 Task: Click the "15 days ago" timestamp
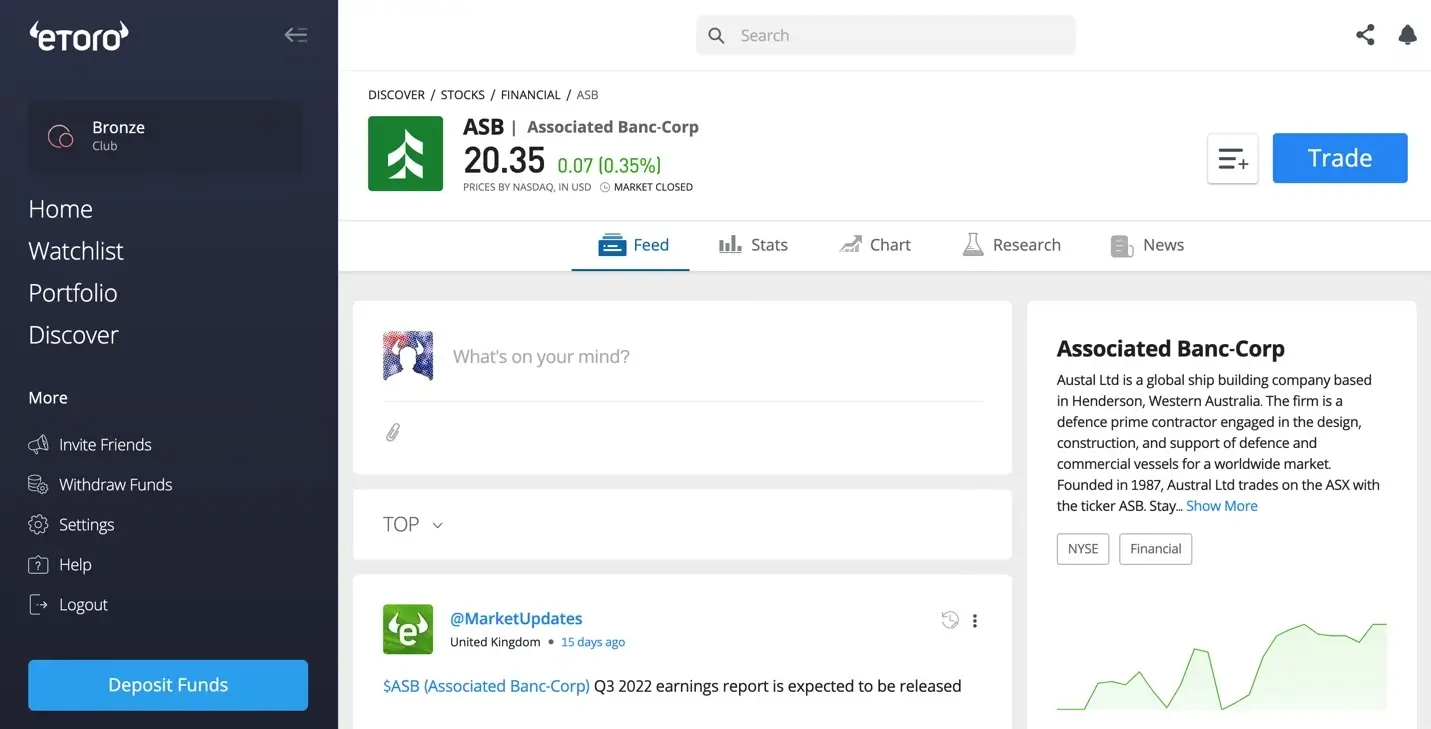click(593, 642)
